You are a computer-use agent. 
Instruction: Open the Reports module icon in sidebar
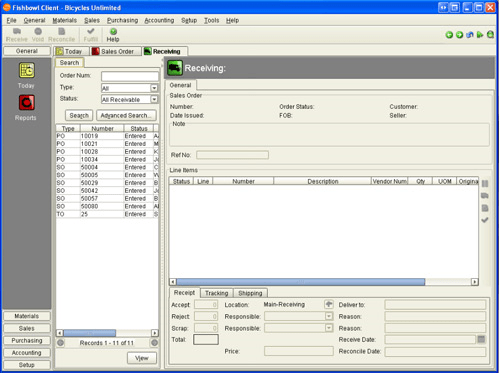click(x=26, y=102)
